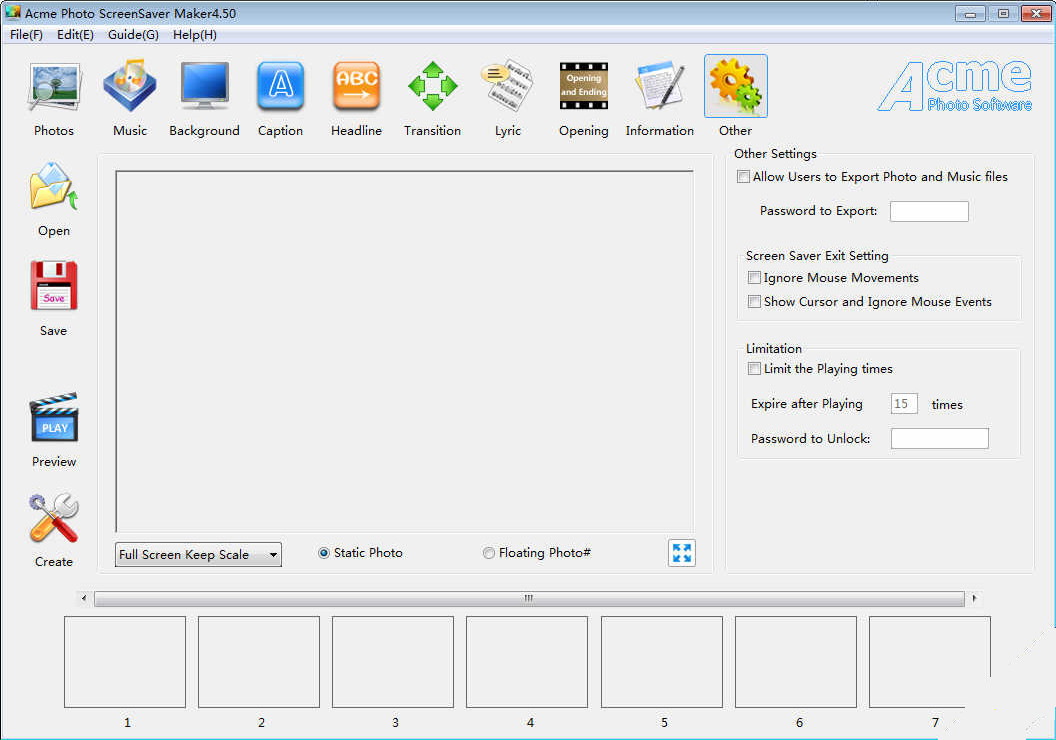
Task: Click the Password to Export field
Action: pos(929,211)
